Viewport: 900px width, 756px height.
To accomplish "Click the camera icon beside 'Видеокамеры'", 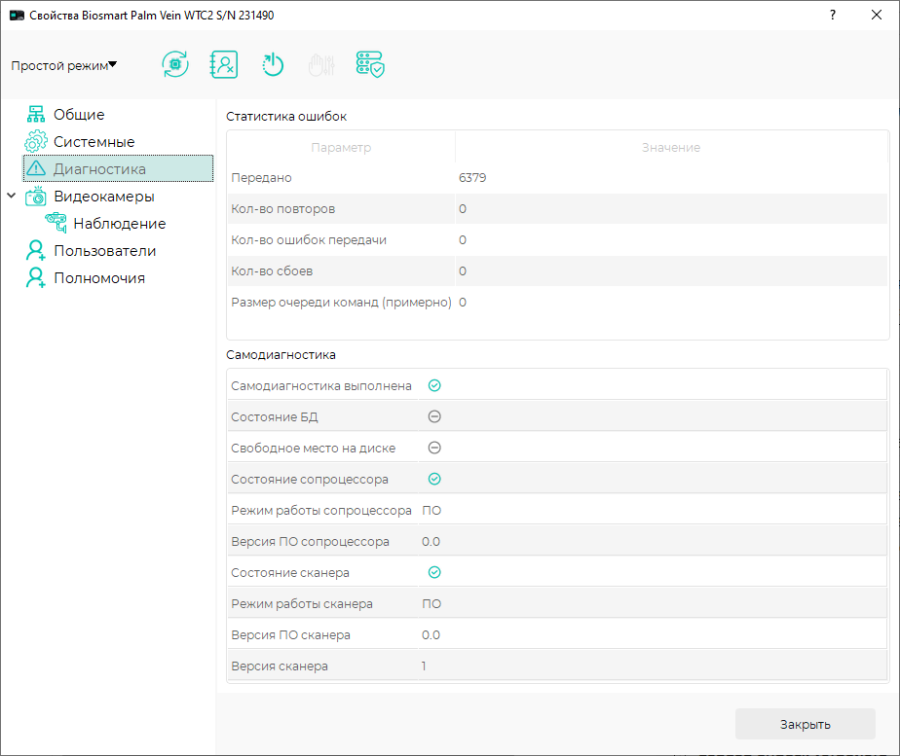I will 36,196.
